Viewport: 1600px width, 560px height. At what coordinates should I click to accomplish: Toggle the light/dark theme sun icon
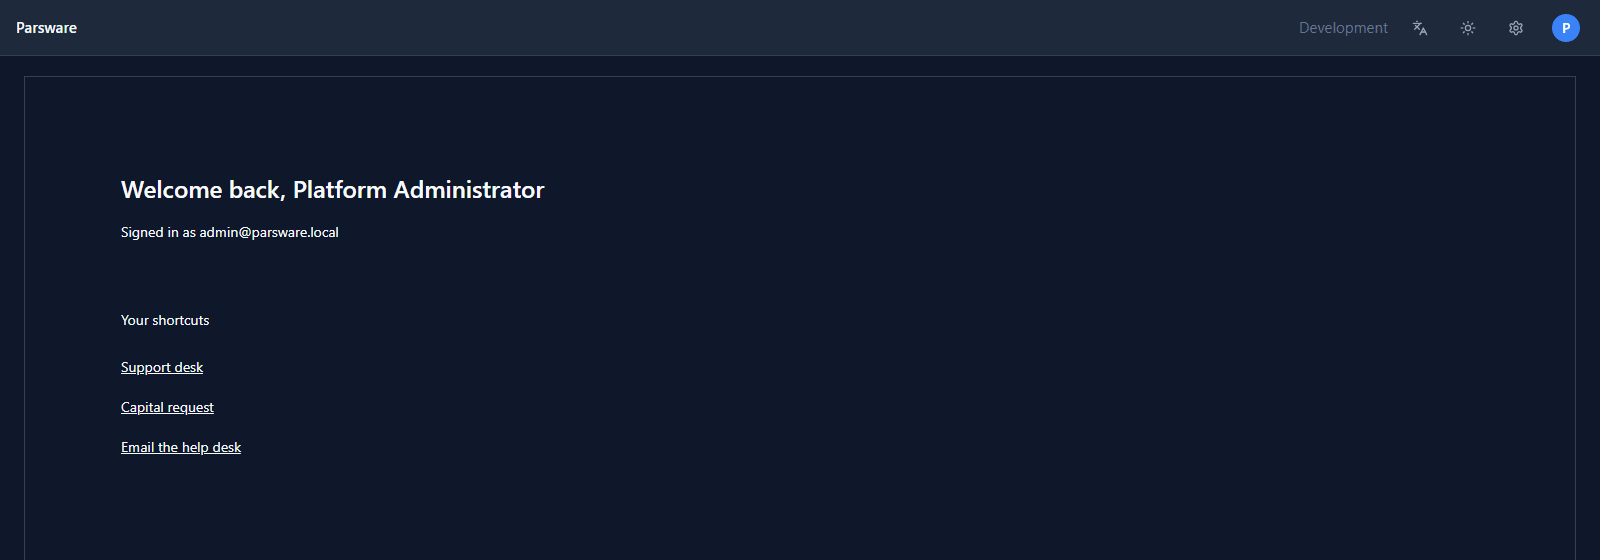1468,28
